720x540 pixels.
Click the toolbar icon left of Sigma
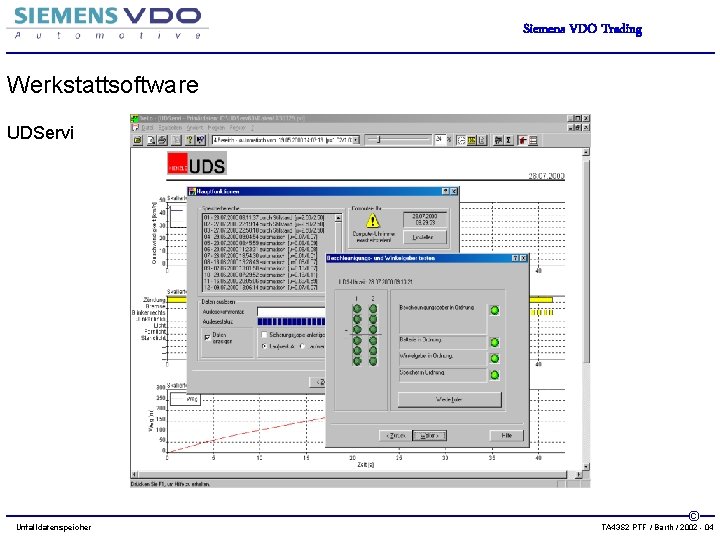[498, 141]
